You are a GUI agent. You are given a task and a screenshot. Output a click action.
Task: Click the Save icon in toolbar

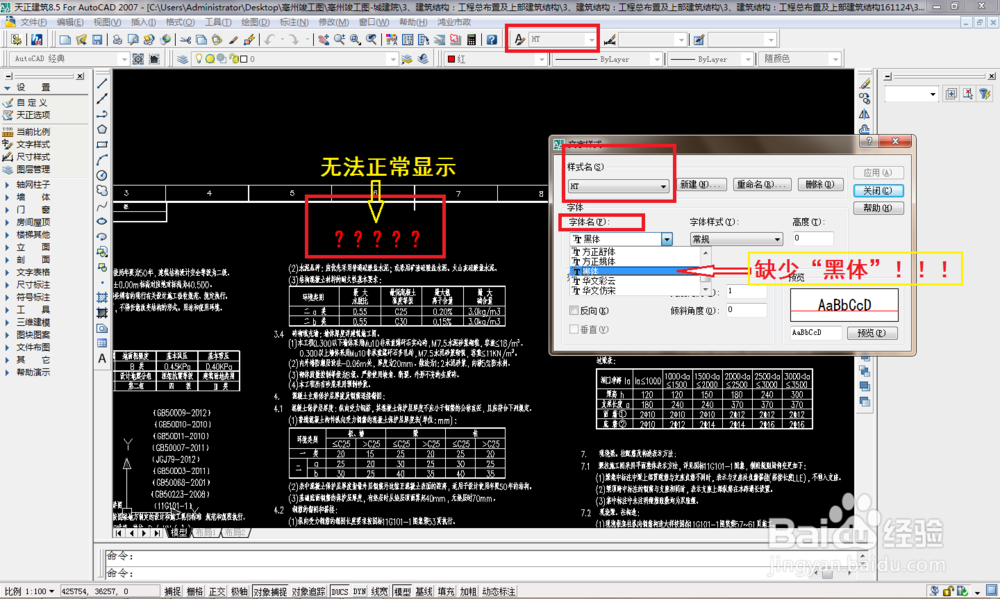click(97, 40)
